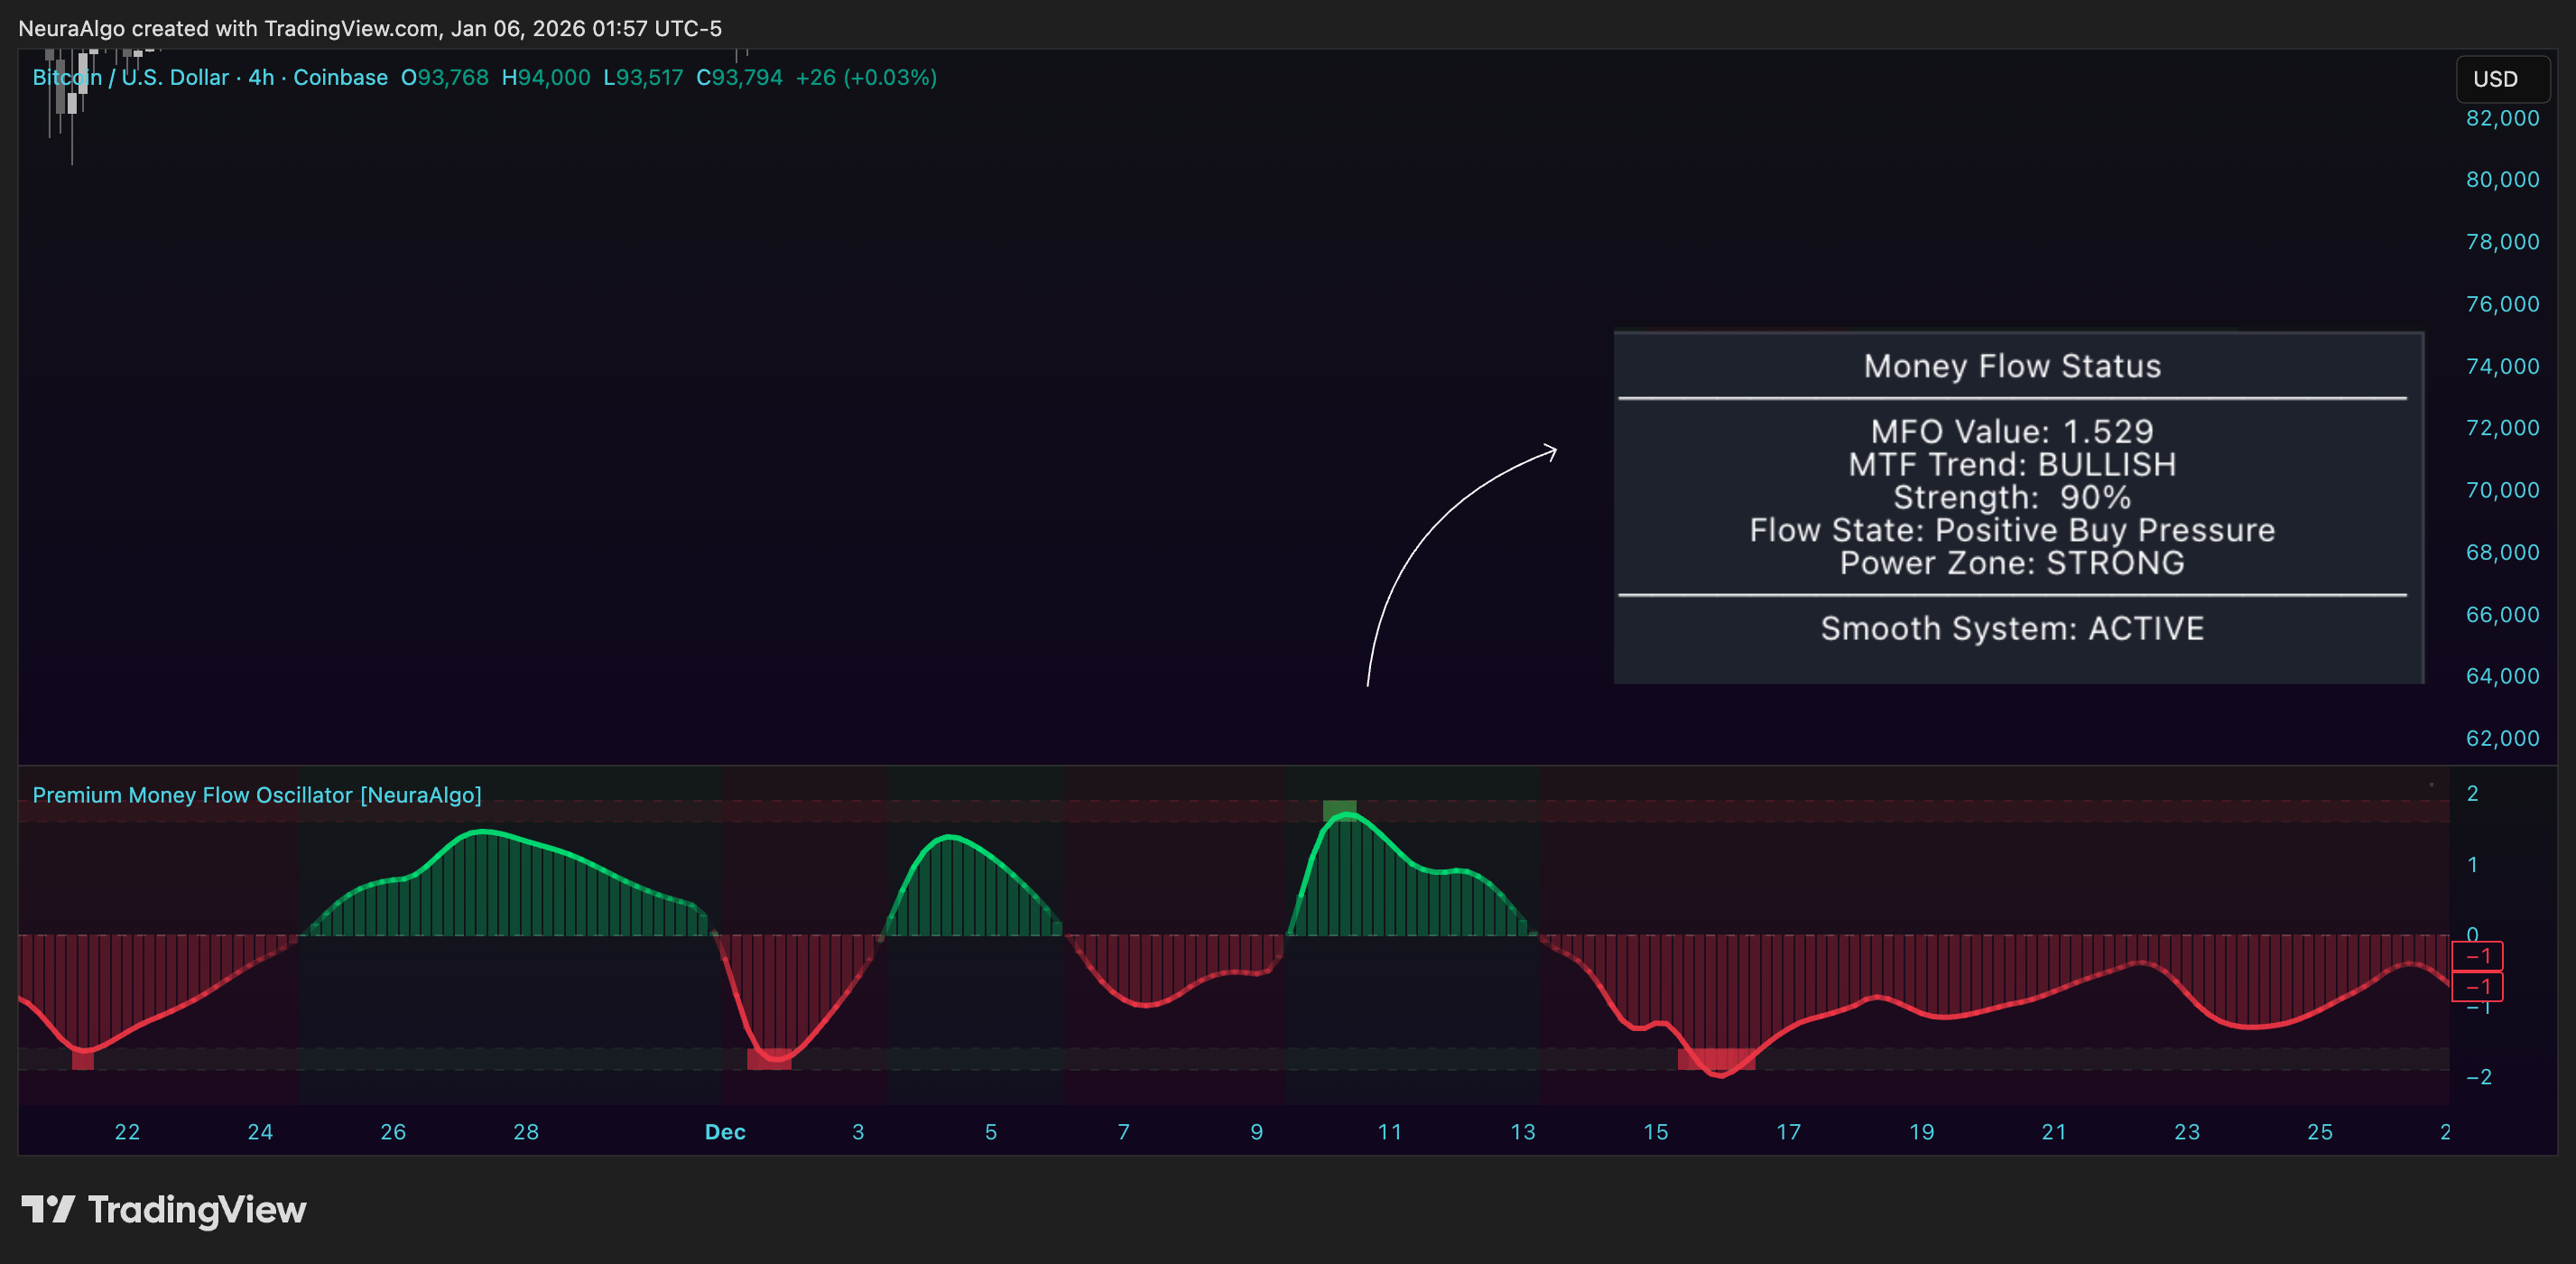Click the upper red −1 value tag
Screen dimensions: 2576x1264
point(2477,956)
